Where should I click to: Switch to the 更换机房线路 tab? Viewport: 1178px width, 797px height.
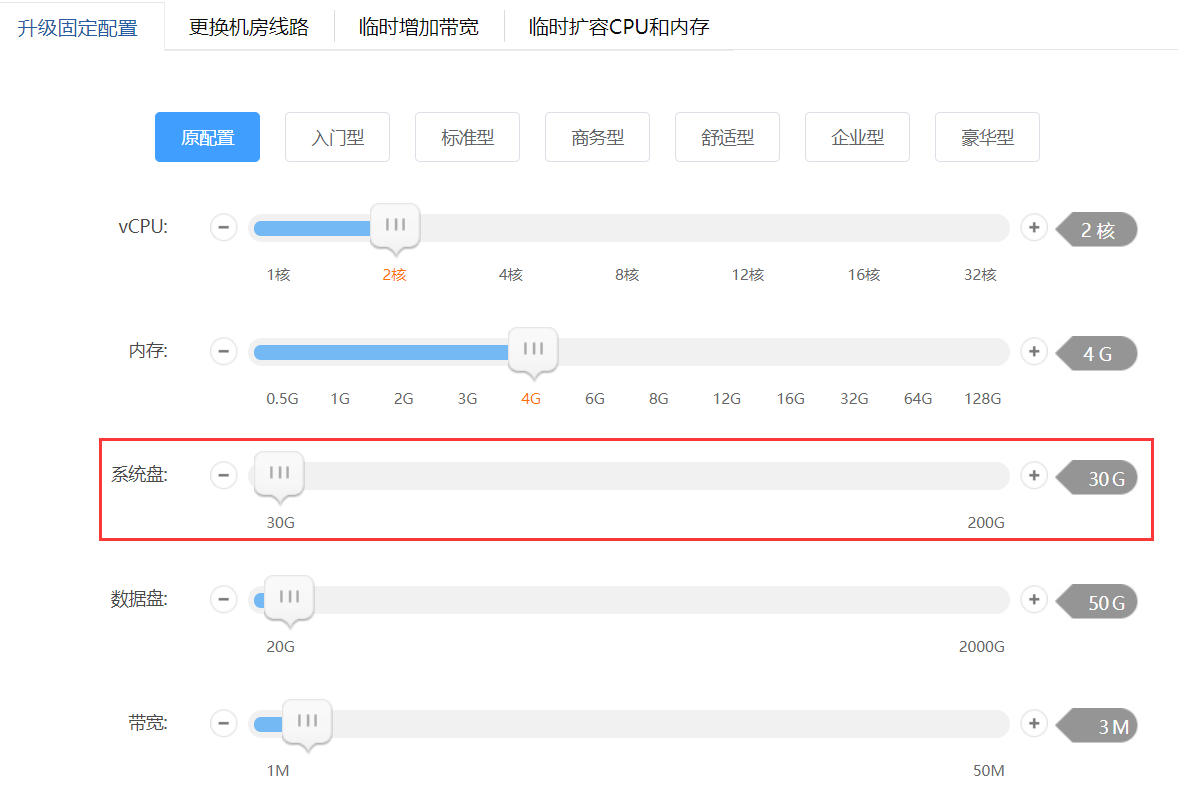pyautogui.click(x=249, y=27)
